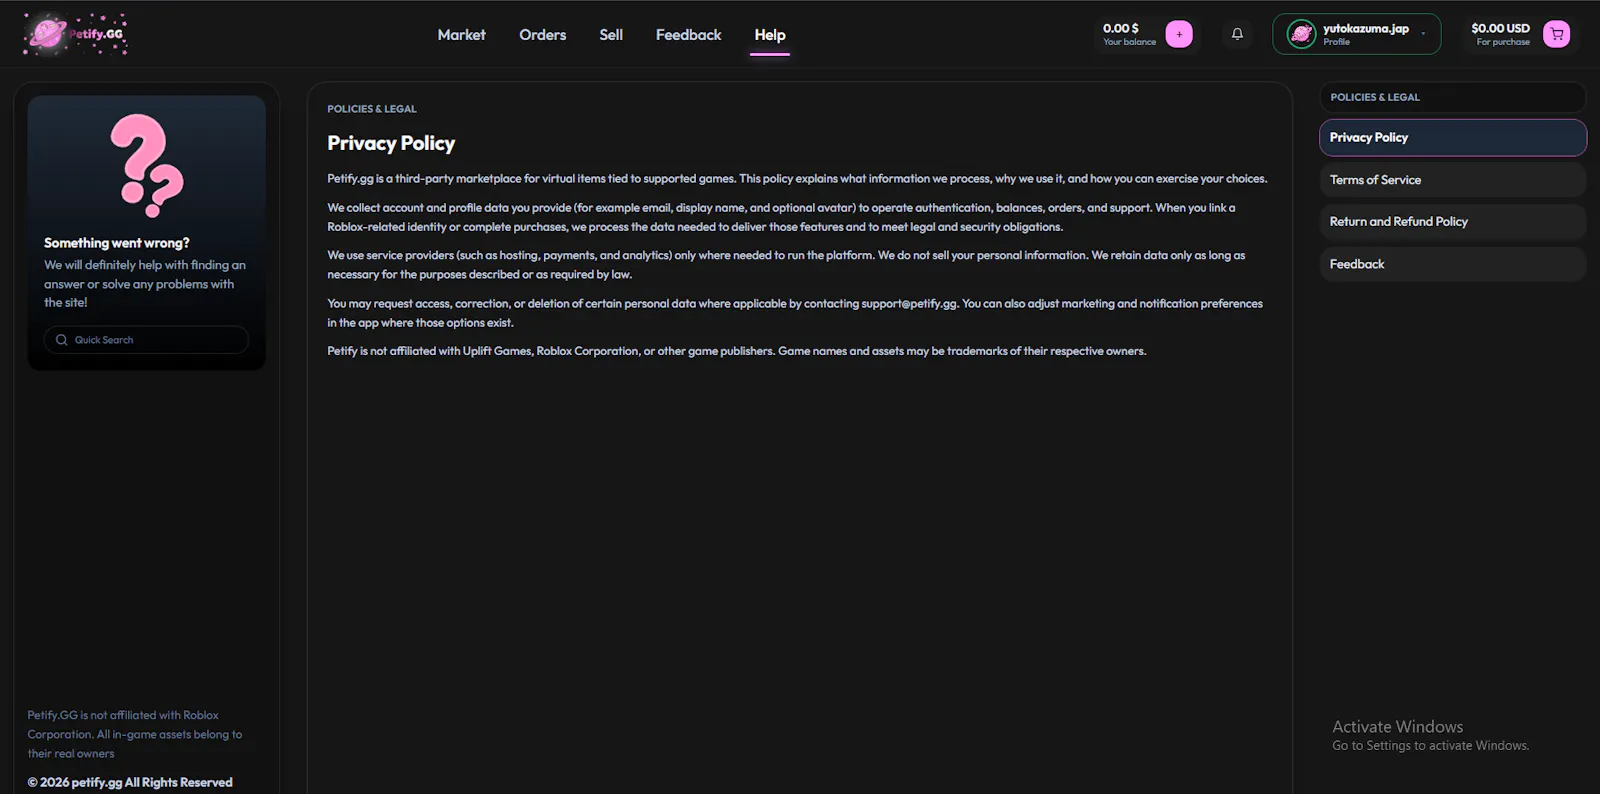Click the pink question marks graphic

tap(147, 165)
